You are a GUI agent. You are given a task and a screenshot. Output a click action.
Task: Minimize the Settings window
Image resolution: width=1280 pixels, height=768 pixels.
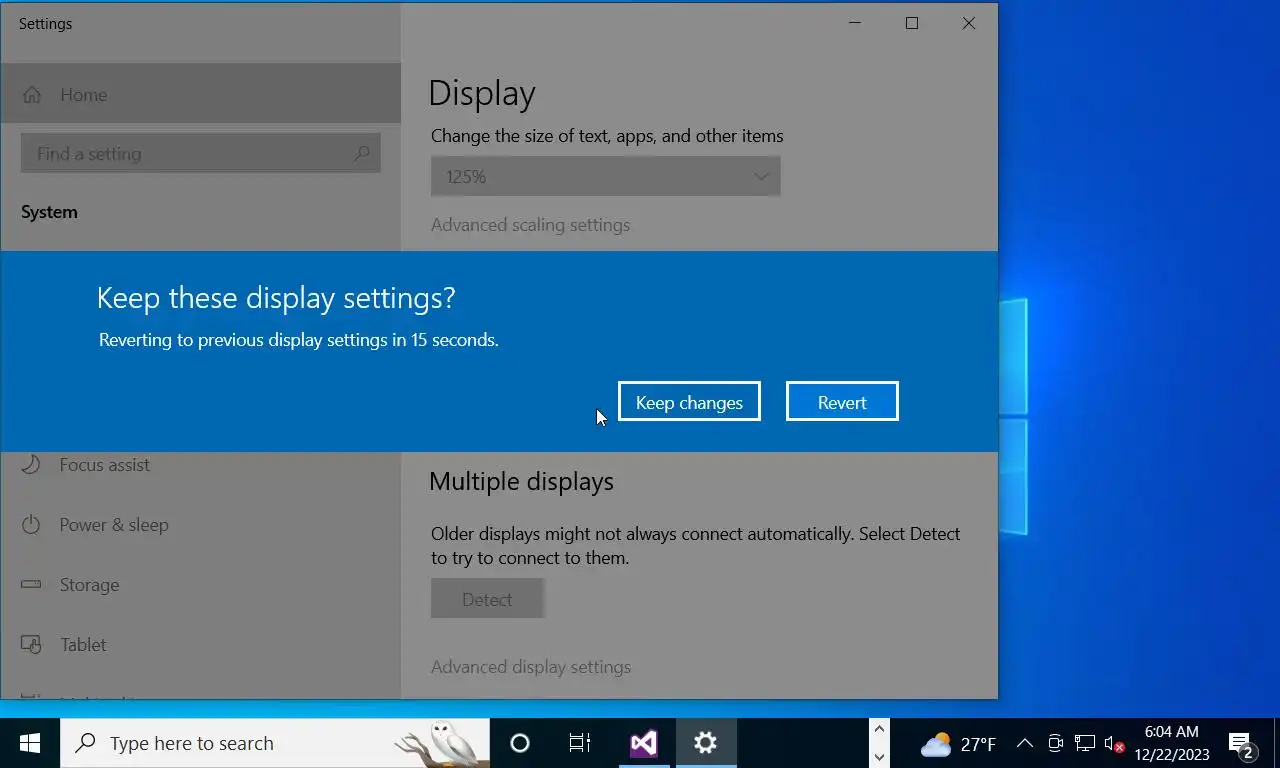tap(855, 23)
